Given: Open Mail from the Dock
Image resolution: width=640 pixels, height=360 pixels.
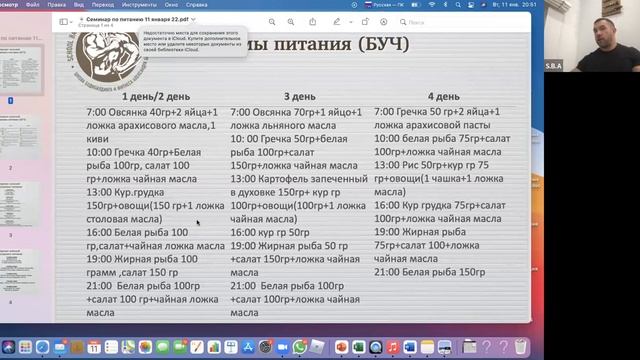Looking at the screenshot, I should [60, 347].
